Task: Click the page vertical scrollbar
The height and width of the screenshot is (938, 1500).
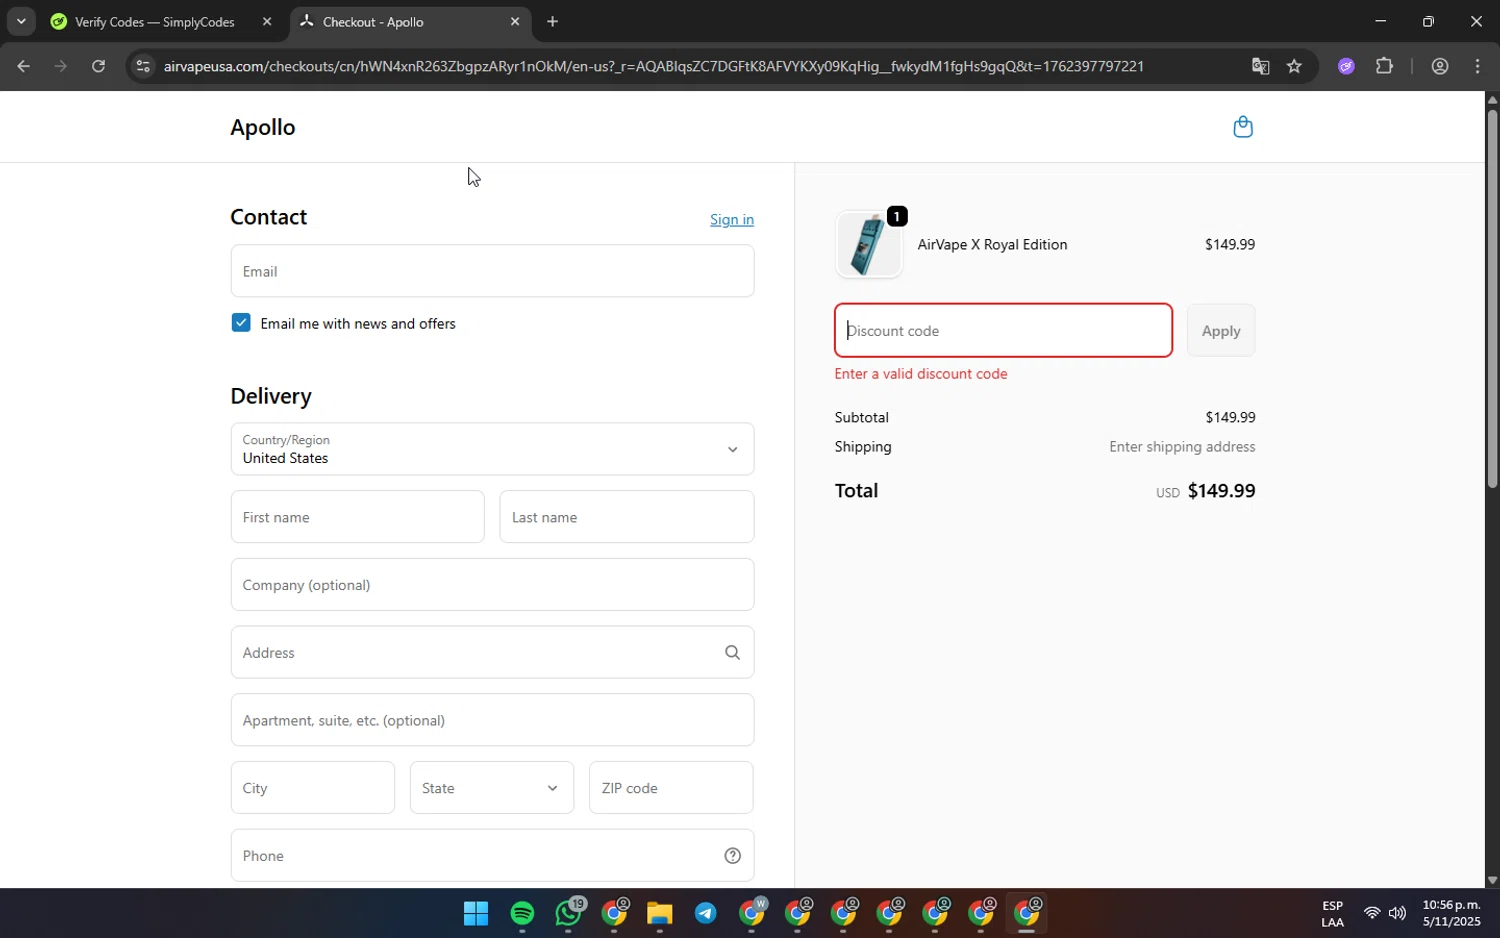Action: (x=1492, y=299)
